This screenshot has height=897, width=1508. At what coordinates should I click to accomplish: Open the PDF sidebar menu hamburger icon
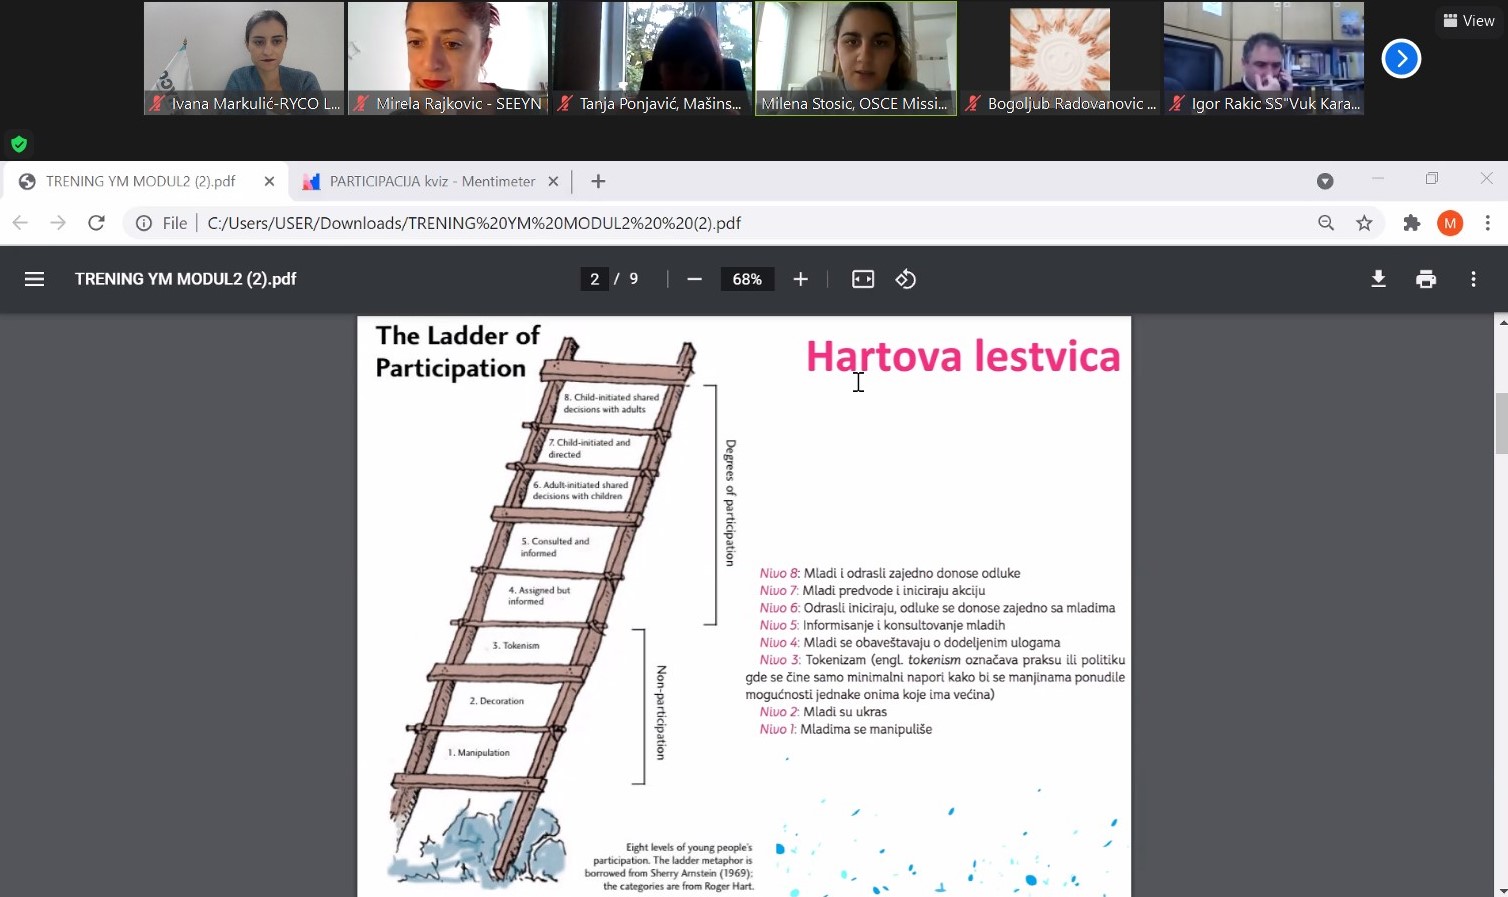coord(34,279)
